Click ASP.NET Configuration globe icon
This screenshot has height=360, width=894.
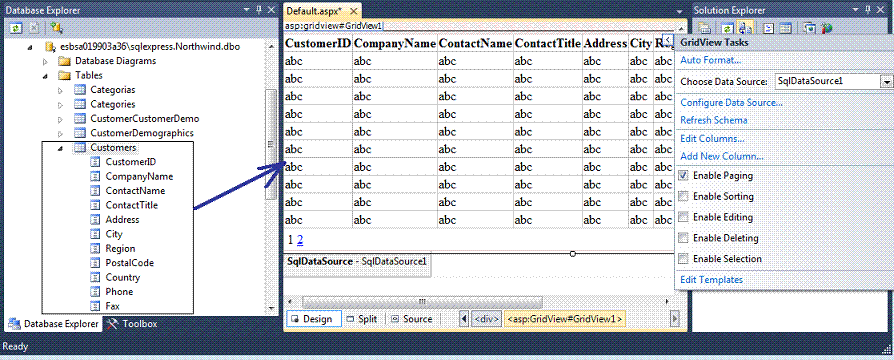(827, 27)
